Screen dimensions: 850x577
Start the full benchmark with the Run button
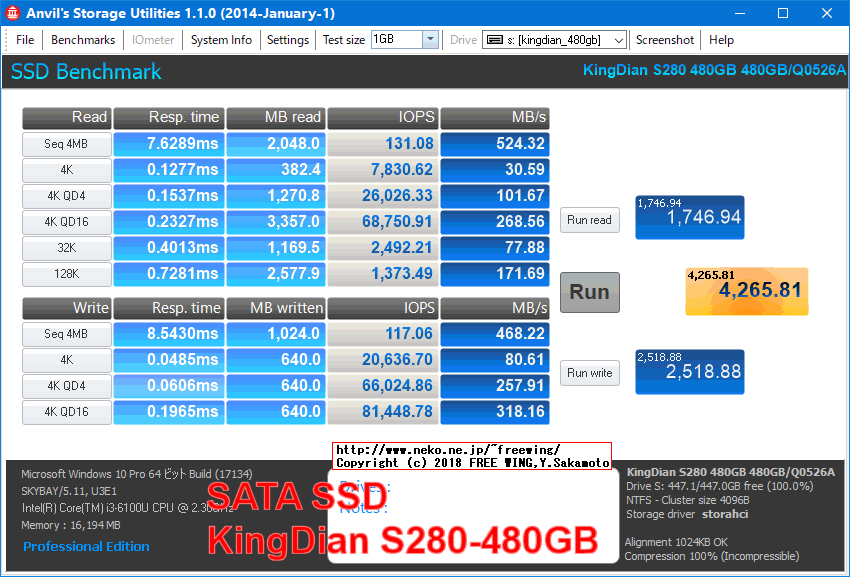click(589, 292)
